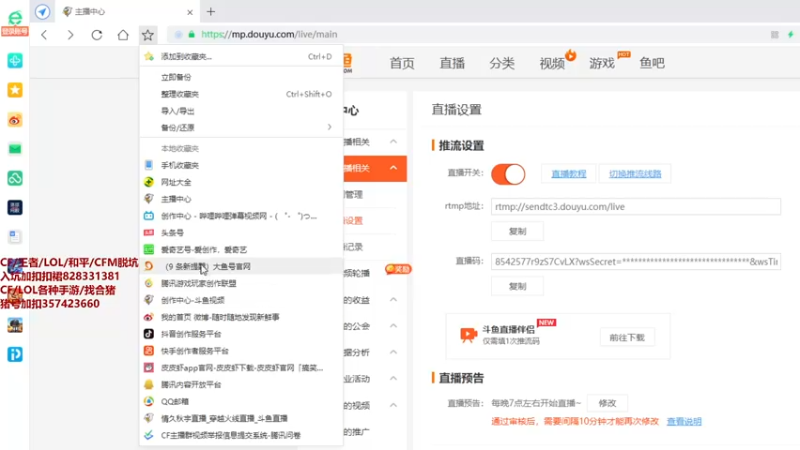The image size is (800, 450).
Task: Click the rtmp地址 input field
Action: pyautogui.click(x=636, y=207)
